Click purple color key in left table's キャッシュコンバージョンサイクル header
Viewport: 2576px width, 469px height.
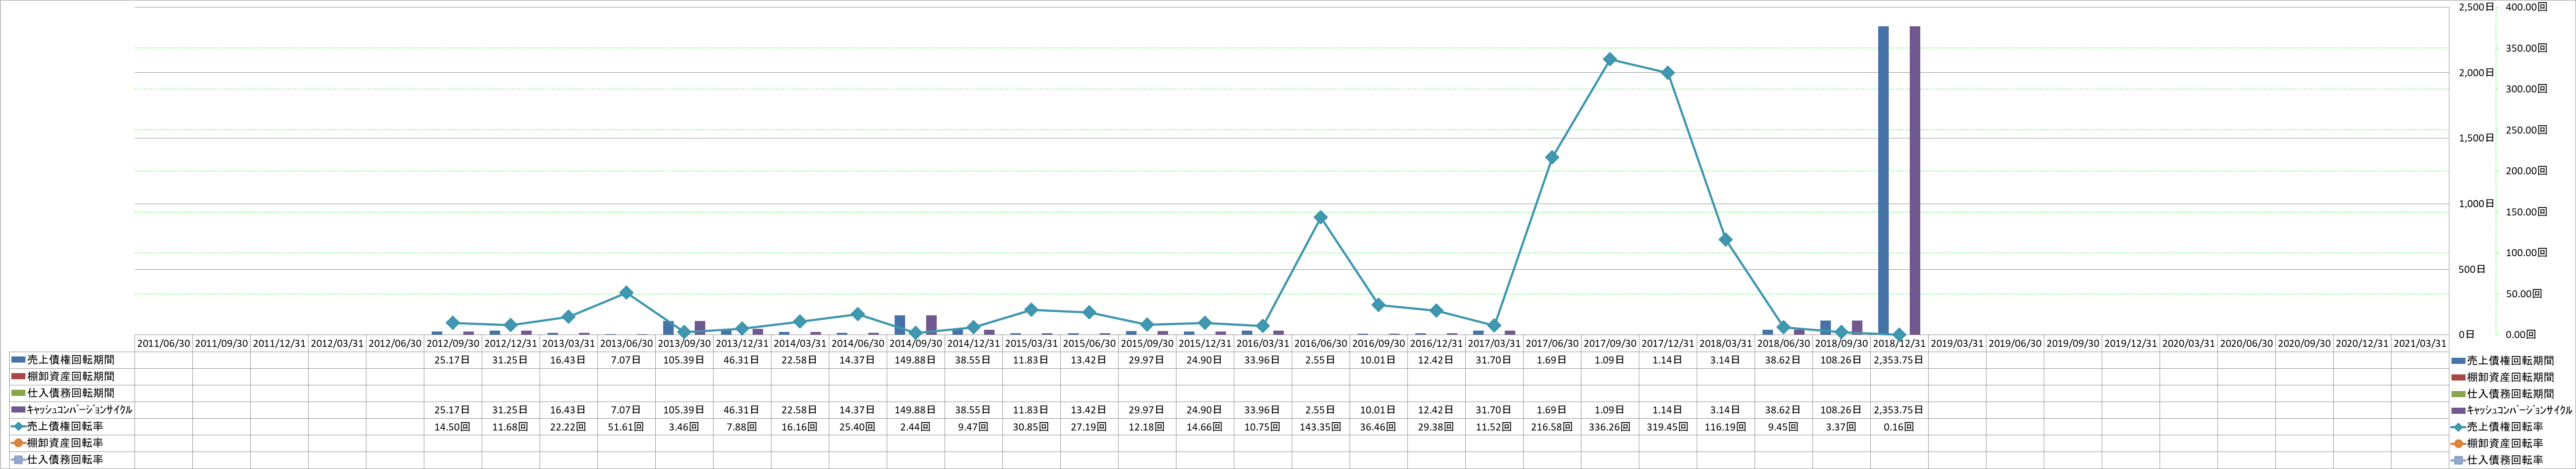[19, 410]
